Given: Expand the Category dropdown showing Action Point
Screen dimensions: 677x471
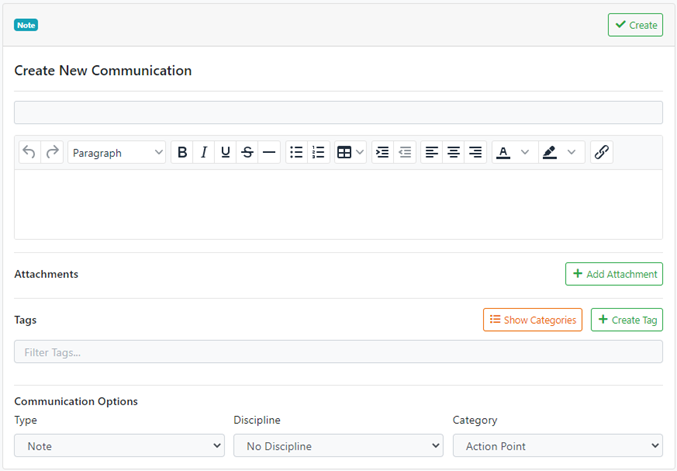Looking at the screenshot, I should (557, 446).
